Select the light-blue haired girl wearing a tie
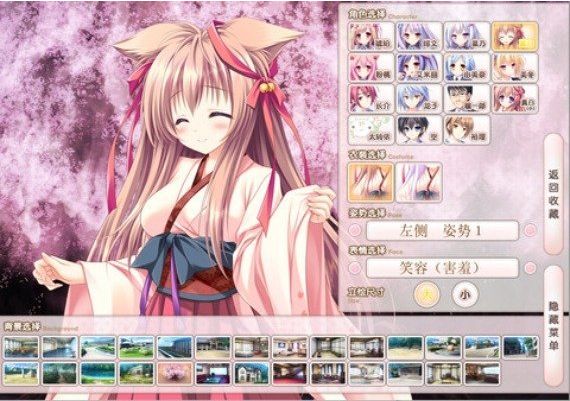This screenshot has height=401, width=570. point(467,67)
